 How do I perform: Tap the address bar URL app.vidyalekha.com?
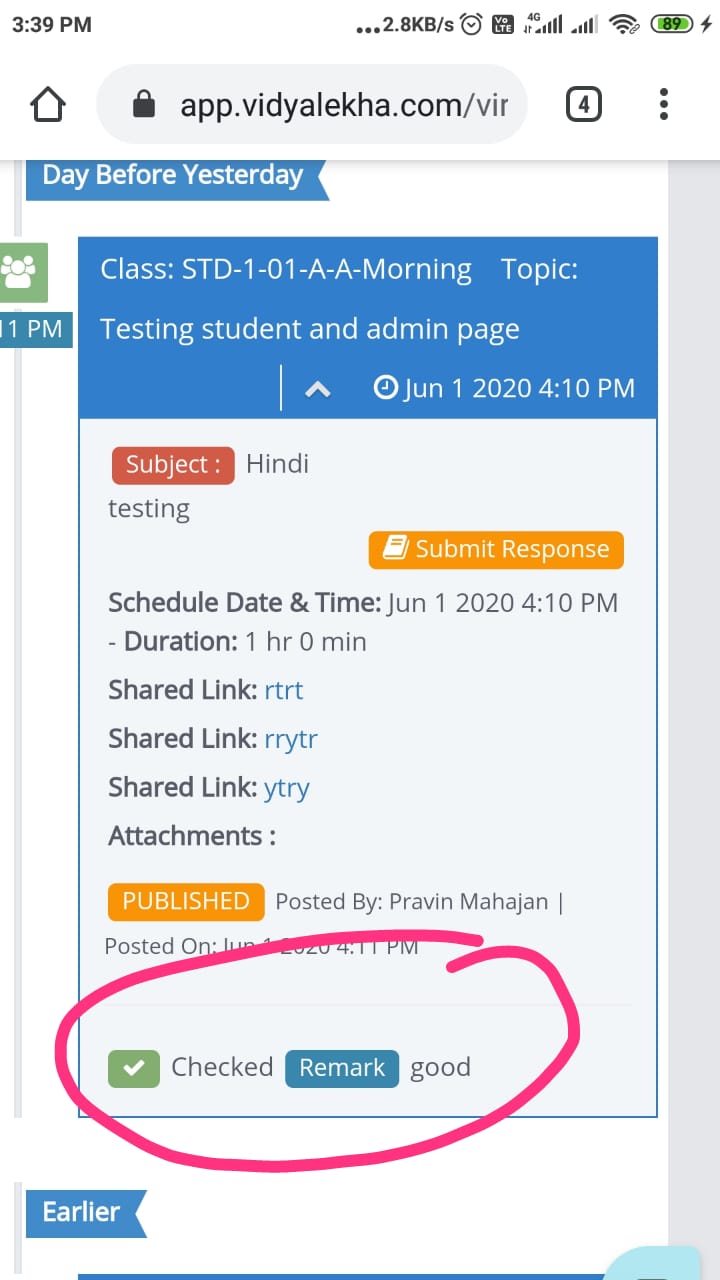coord(344,104)
